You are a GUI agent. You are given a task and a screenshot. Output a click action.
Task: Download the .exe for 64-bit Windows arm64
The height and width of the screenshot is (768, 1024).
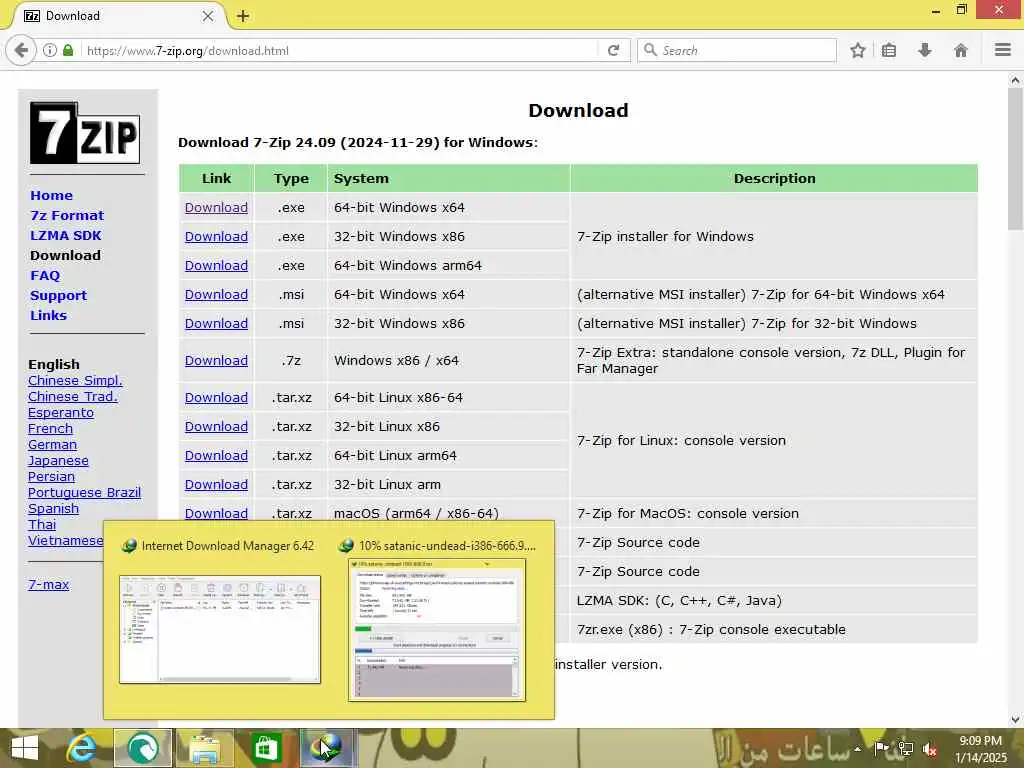[x=216, y=266]
